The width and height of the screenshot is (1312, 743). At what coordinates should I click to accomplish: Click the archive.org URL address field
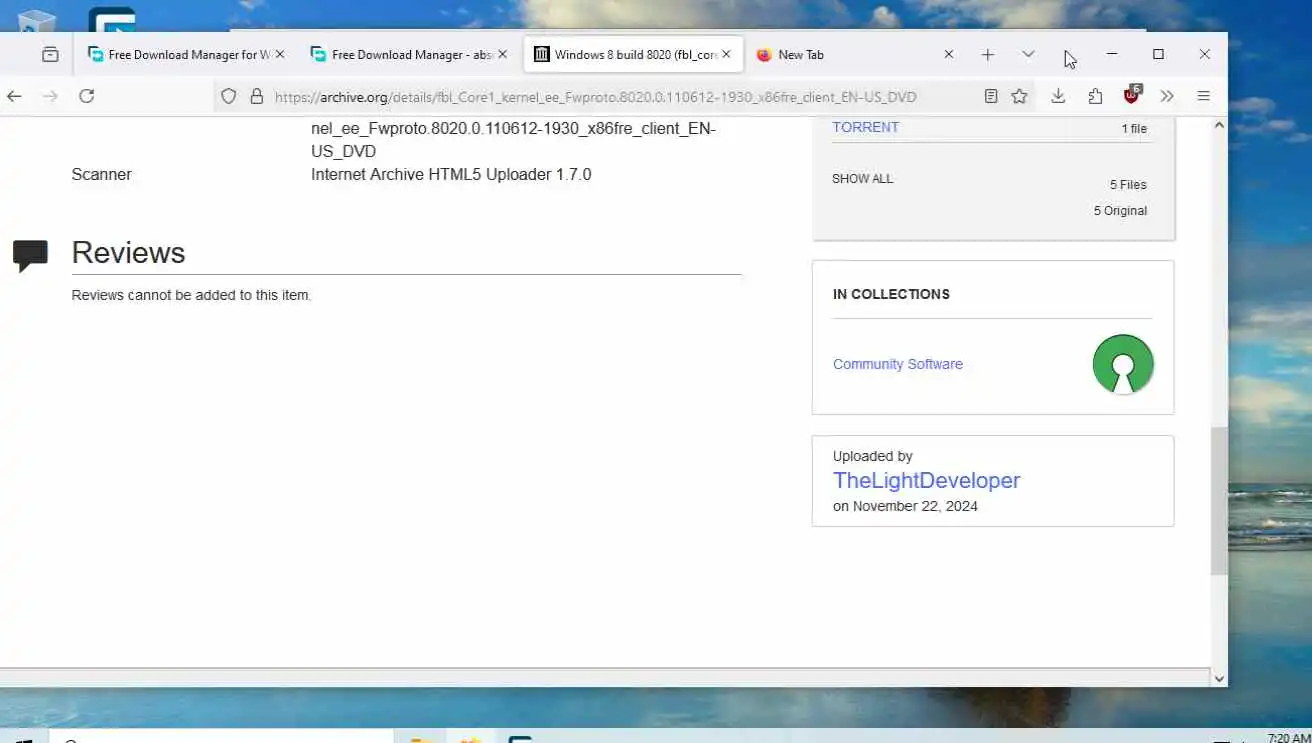(595, 97)
